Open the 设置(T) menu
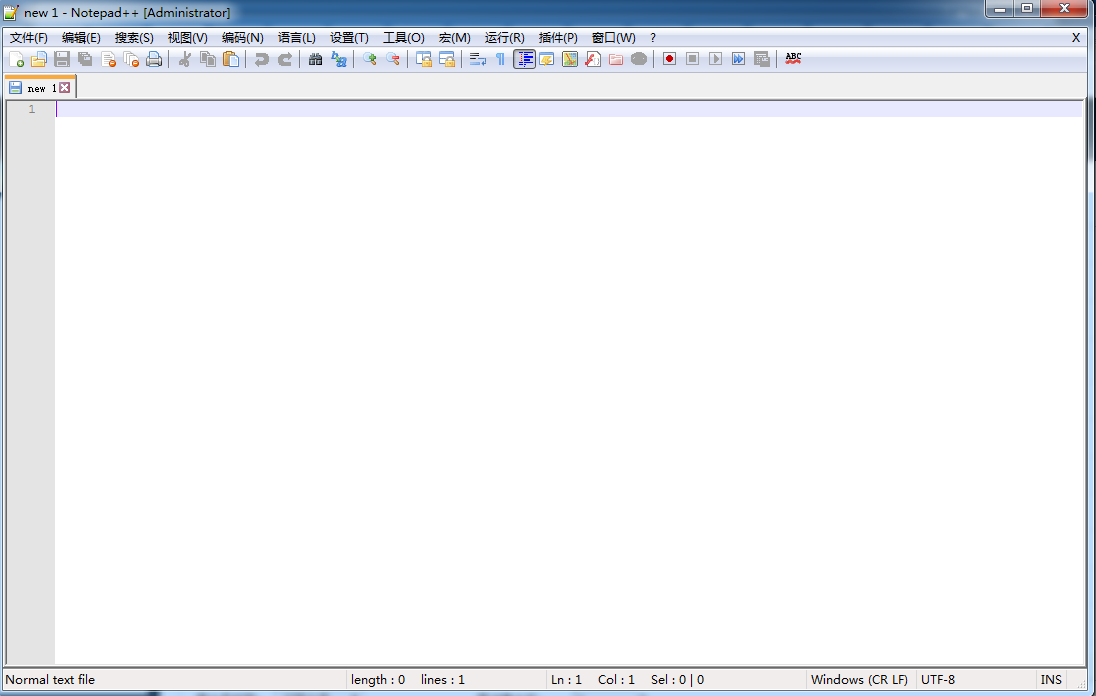Screen dimensions: 1096x696 point(349,38)
